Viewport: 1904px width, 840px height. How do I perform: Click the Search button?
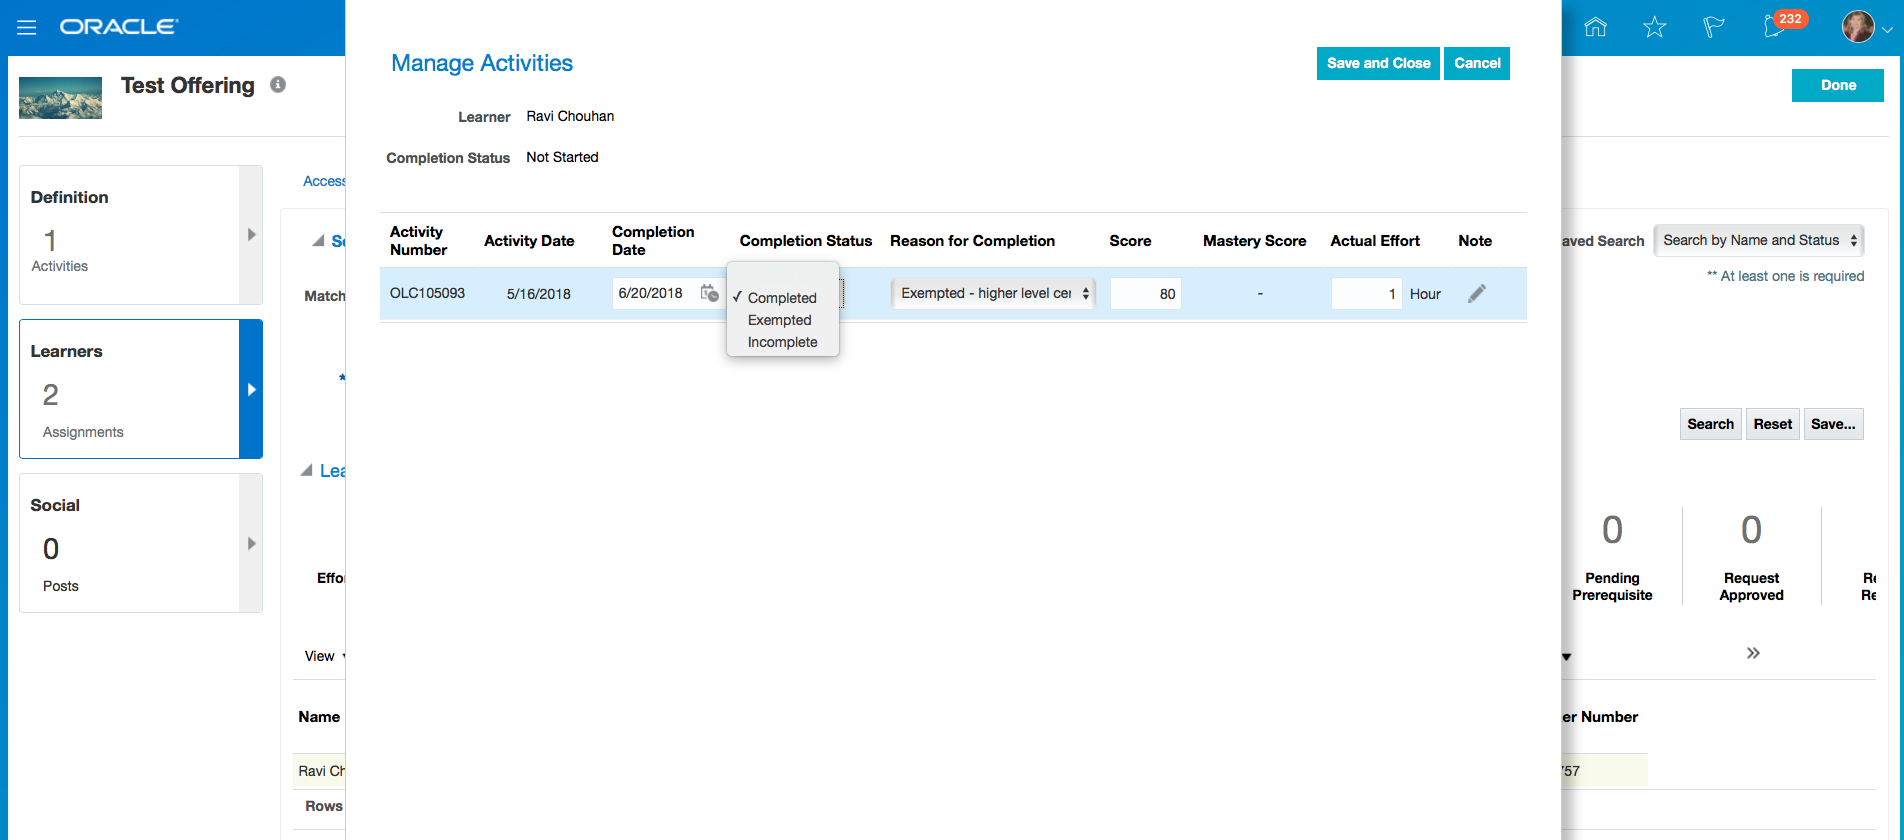coord(1711,424)
